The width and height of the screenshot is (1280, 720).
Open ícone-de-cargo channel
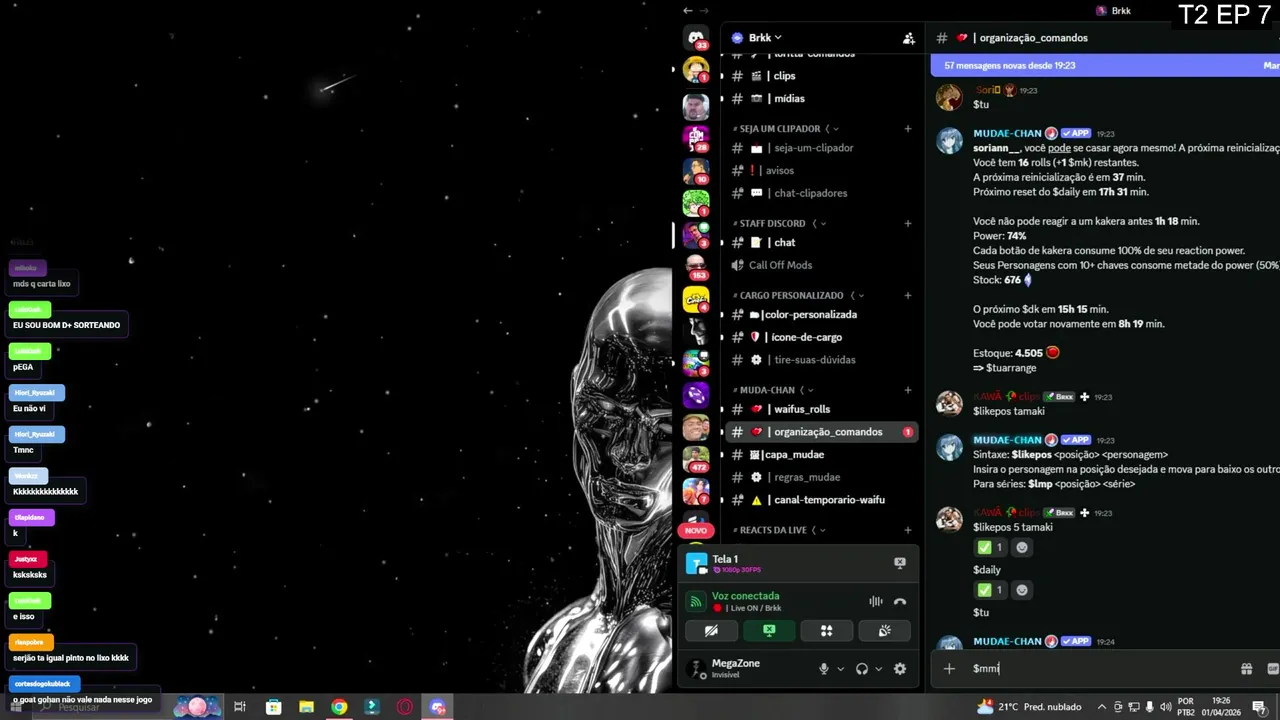point(821,337)
